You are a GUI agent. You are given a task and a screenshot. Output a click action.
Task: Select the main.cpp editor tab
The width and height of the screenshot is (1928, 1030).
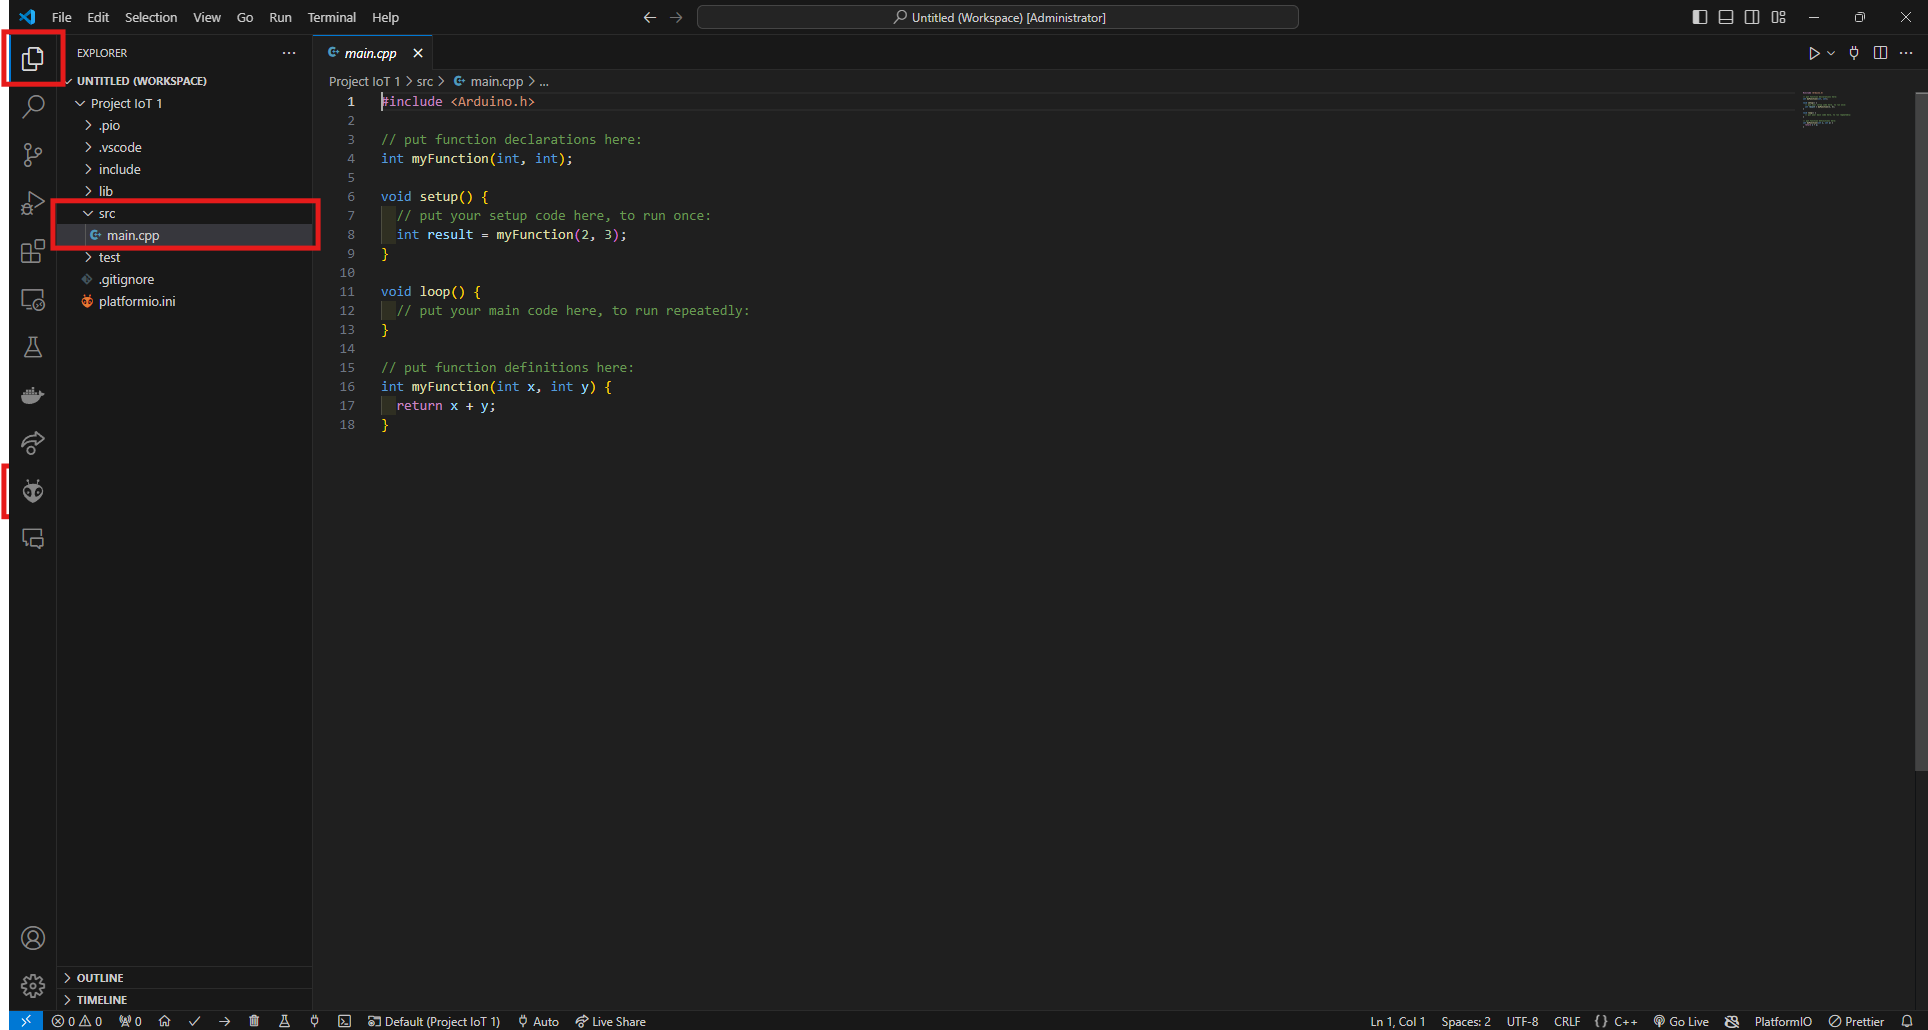point(370,53)
